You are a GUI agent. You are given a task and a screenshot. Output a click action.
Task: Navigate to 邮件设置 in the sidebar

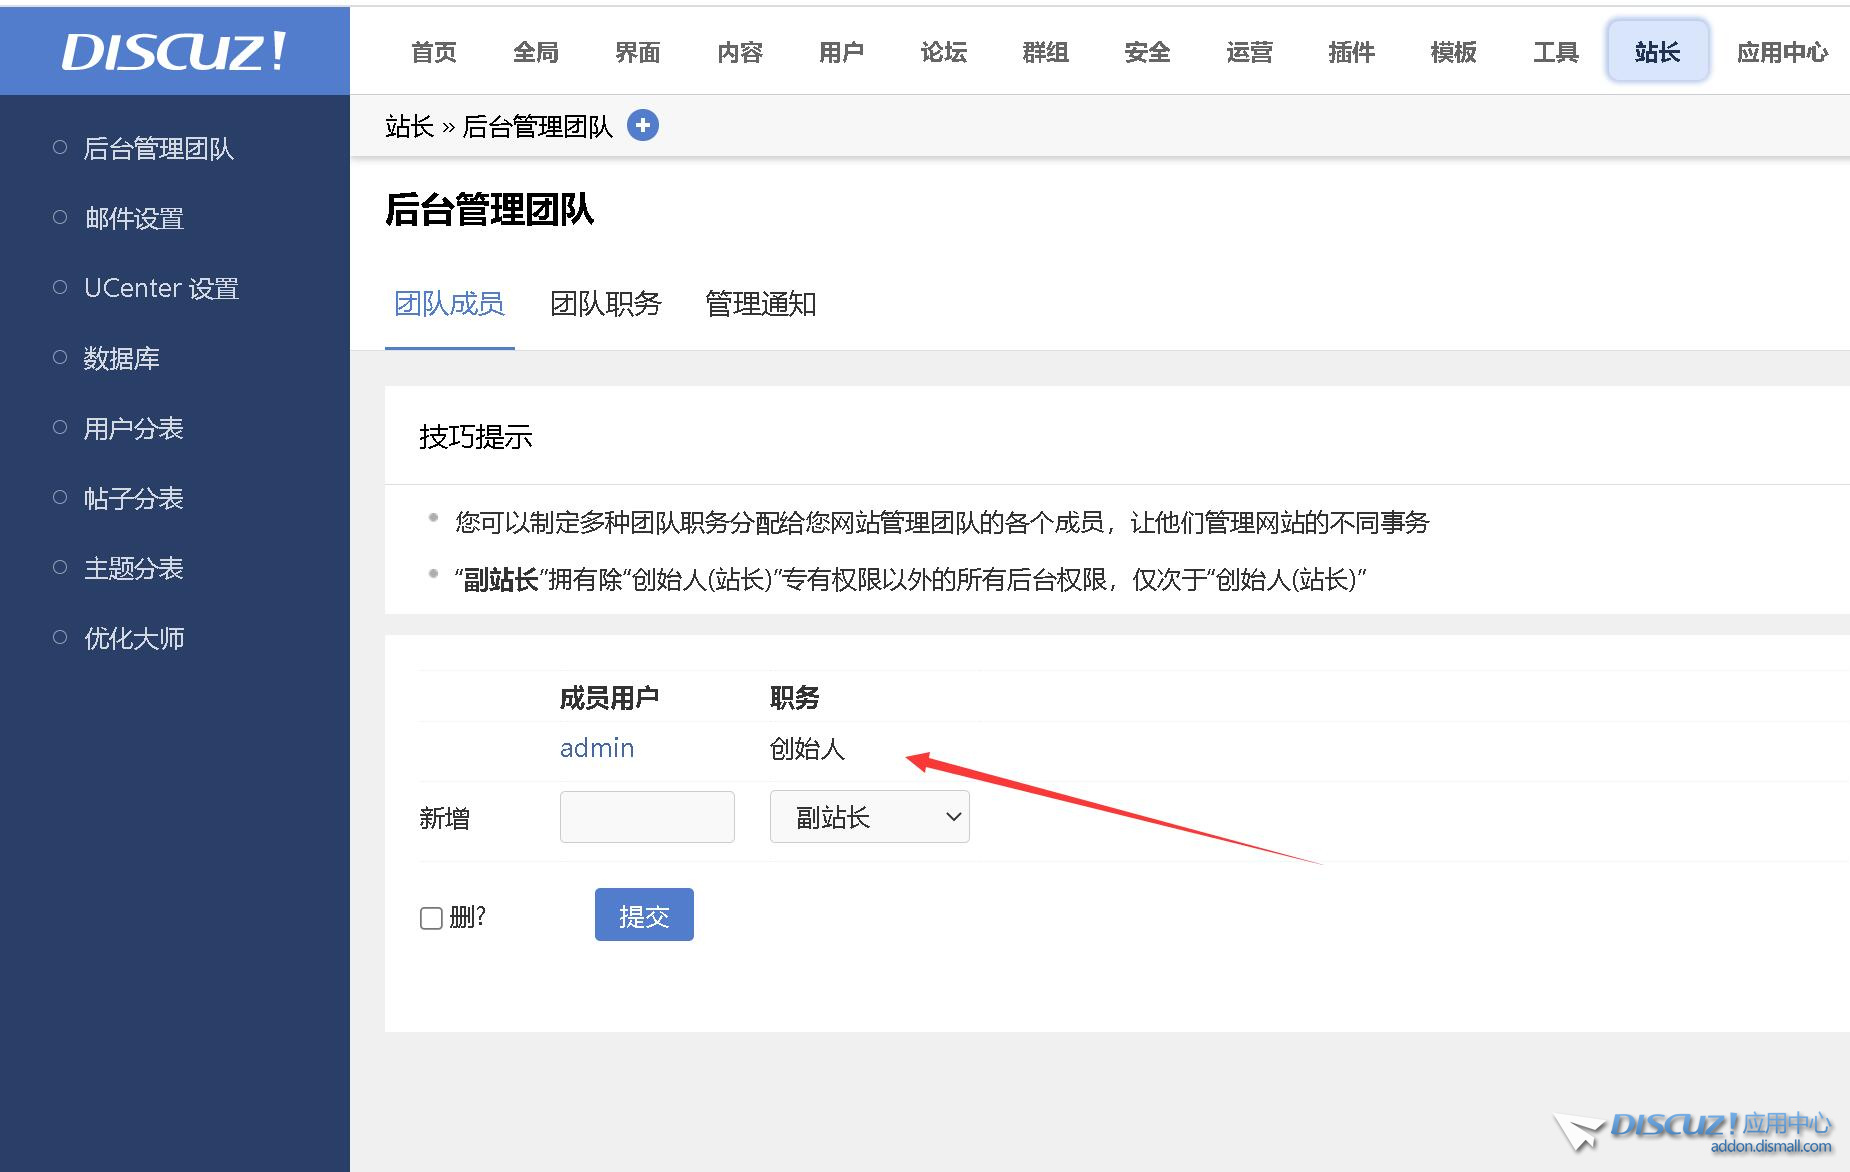[134, 218]
